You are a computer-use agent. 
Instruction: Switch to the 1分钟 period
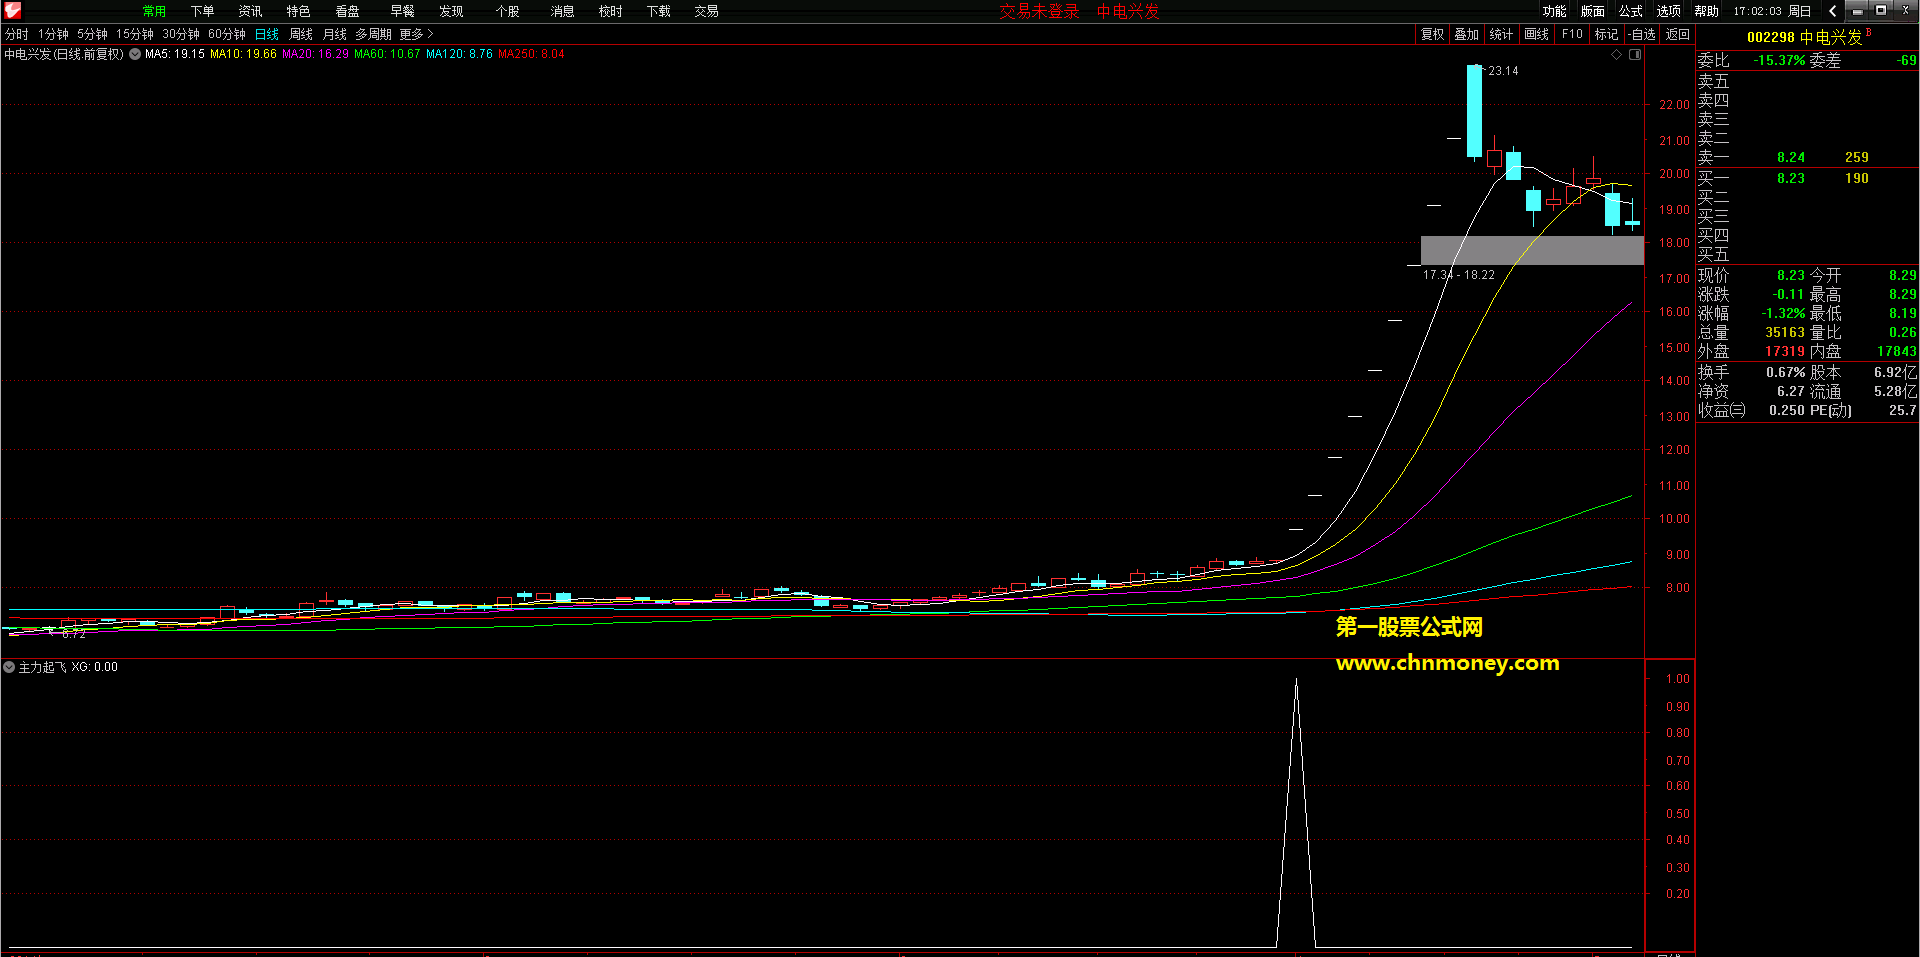click(53, 34)
